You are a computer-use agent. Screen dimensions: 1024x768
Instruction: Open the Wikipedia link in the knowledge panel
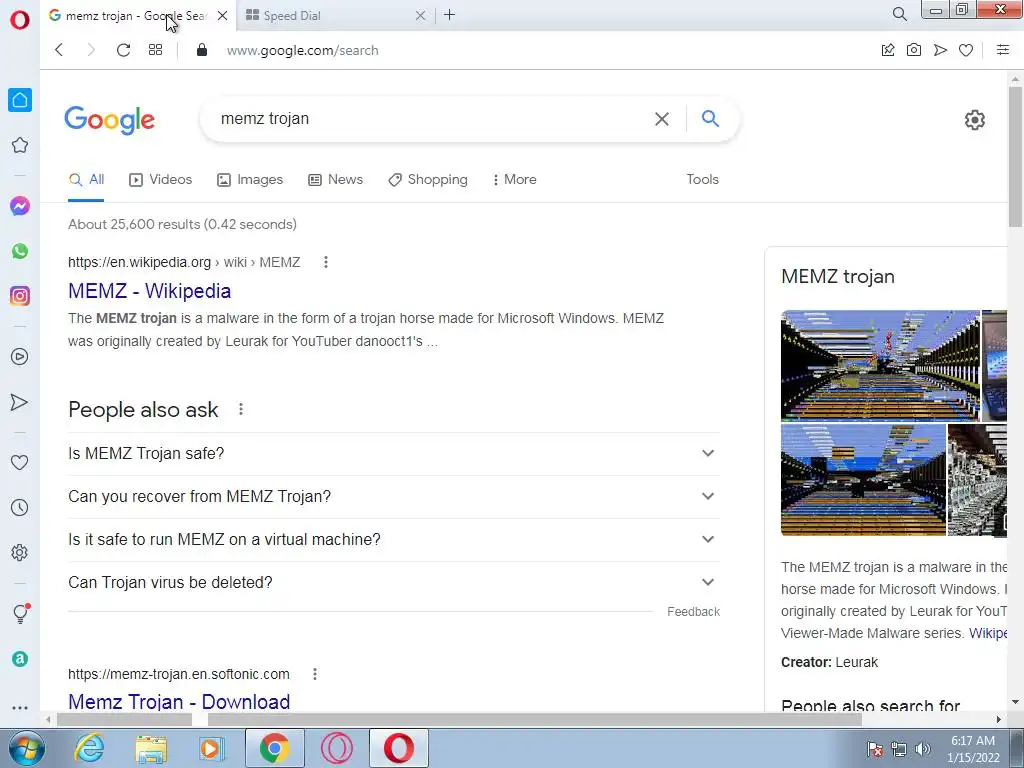pyautogui.click(x=987, y=633)
